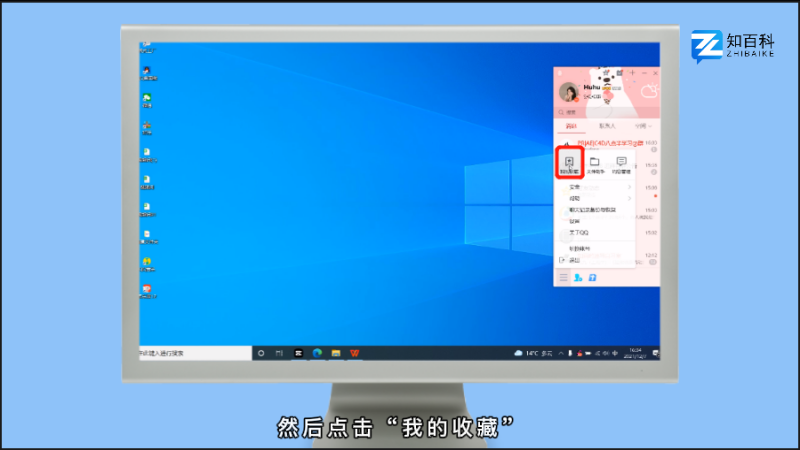Open the 文件助手 folder icon
The height and width of the screenshot is (450, 800).
coord(595,165)
